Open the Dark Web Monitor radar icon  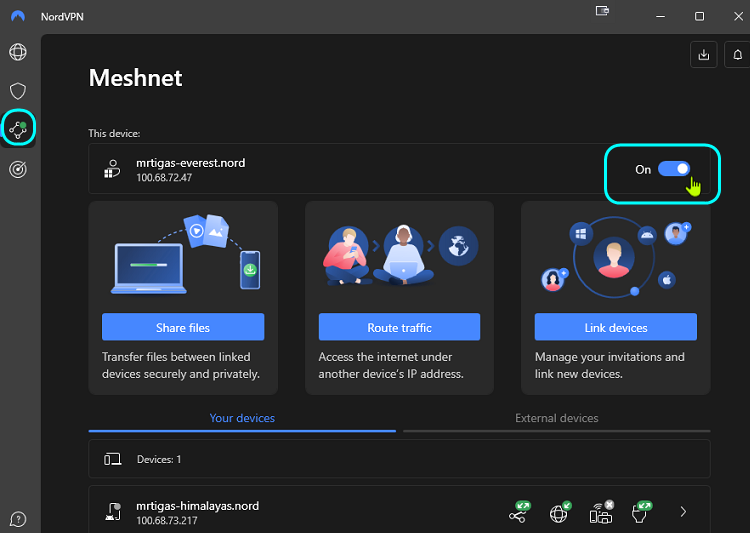(x=18, y=169)
